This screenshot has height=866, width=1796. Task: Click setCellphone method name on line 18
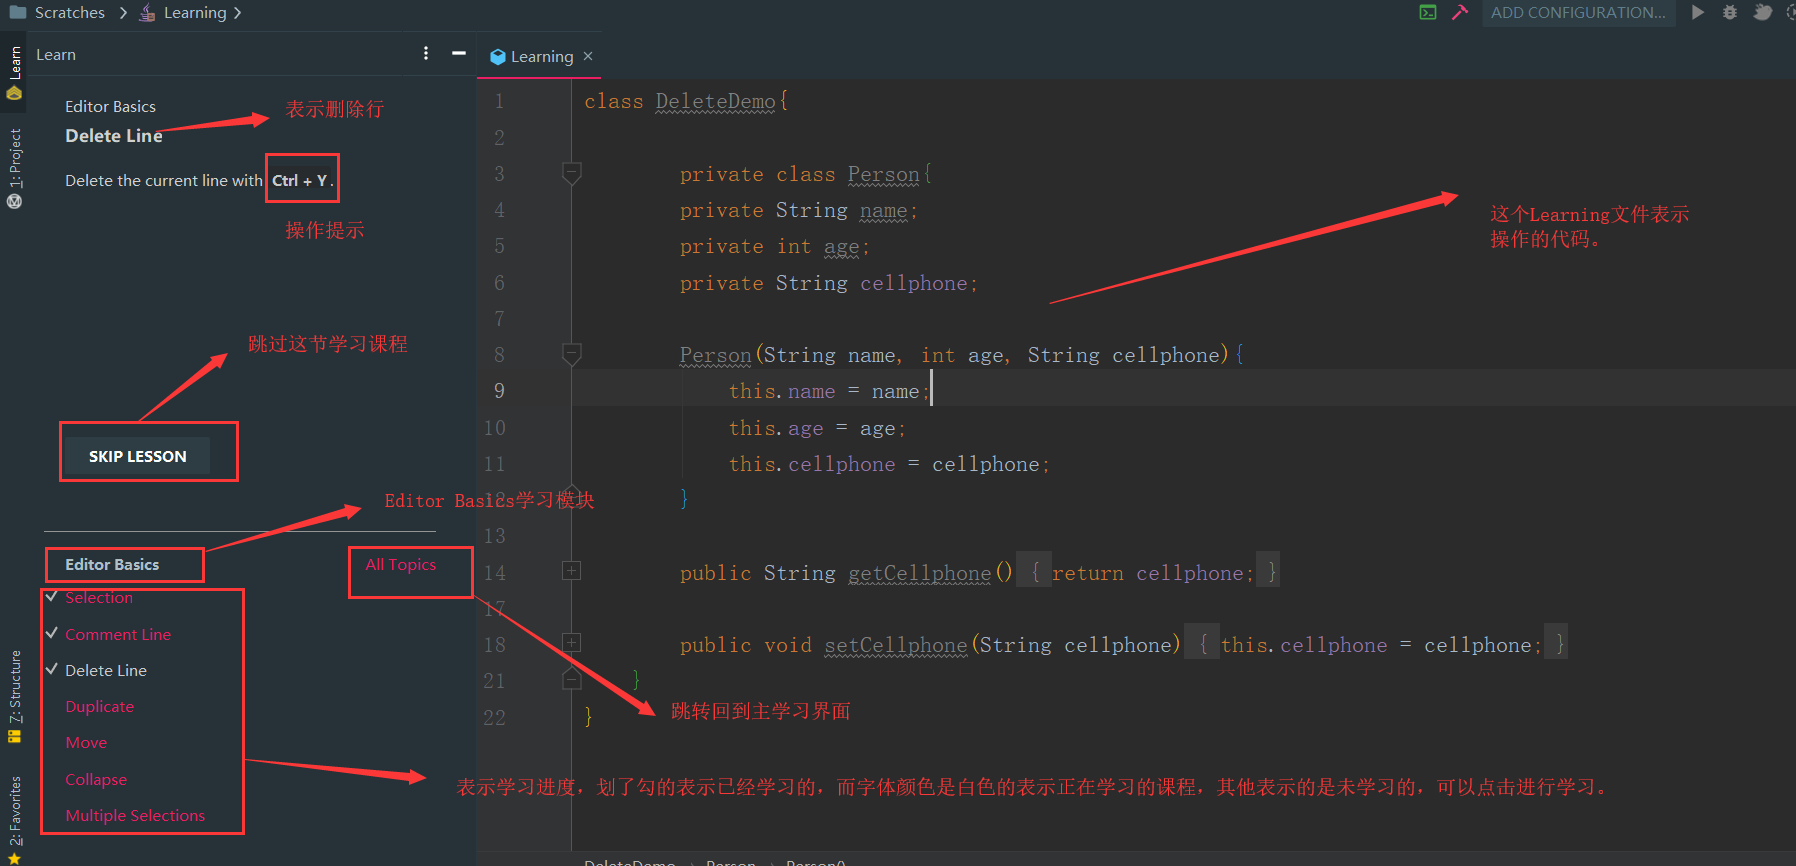point(896,645)
